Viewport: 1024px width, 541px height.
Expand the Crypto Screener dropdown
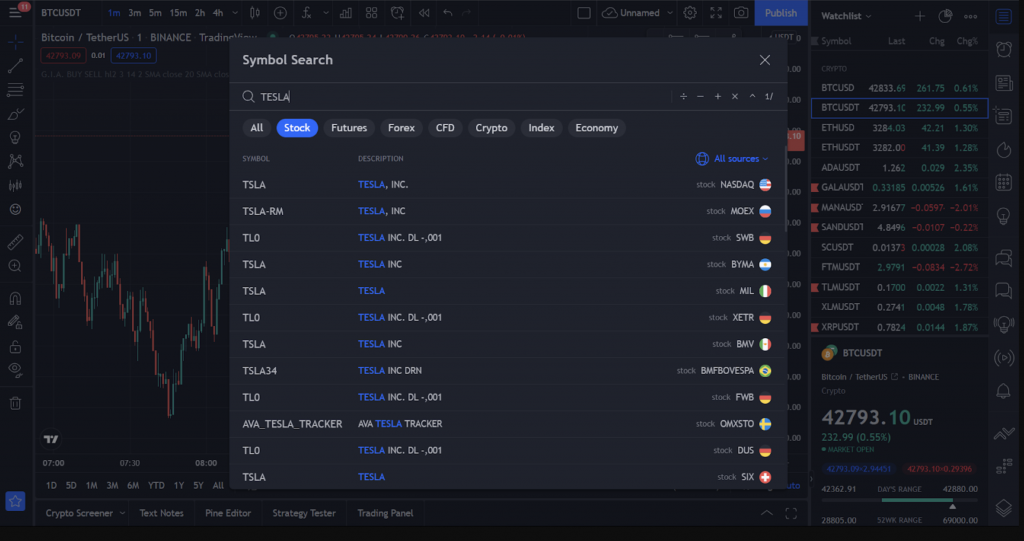[x=122, y=513]
